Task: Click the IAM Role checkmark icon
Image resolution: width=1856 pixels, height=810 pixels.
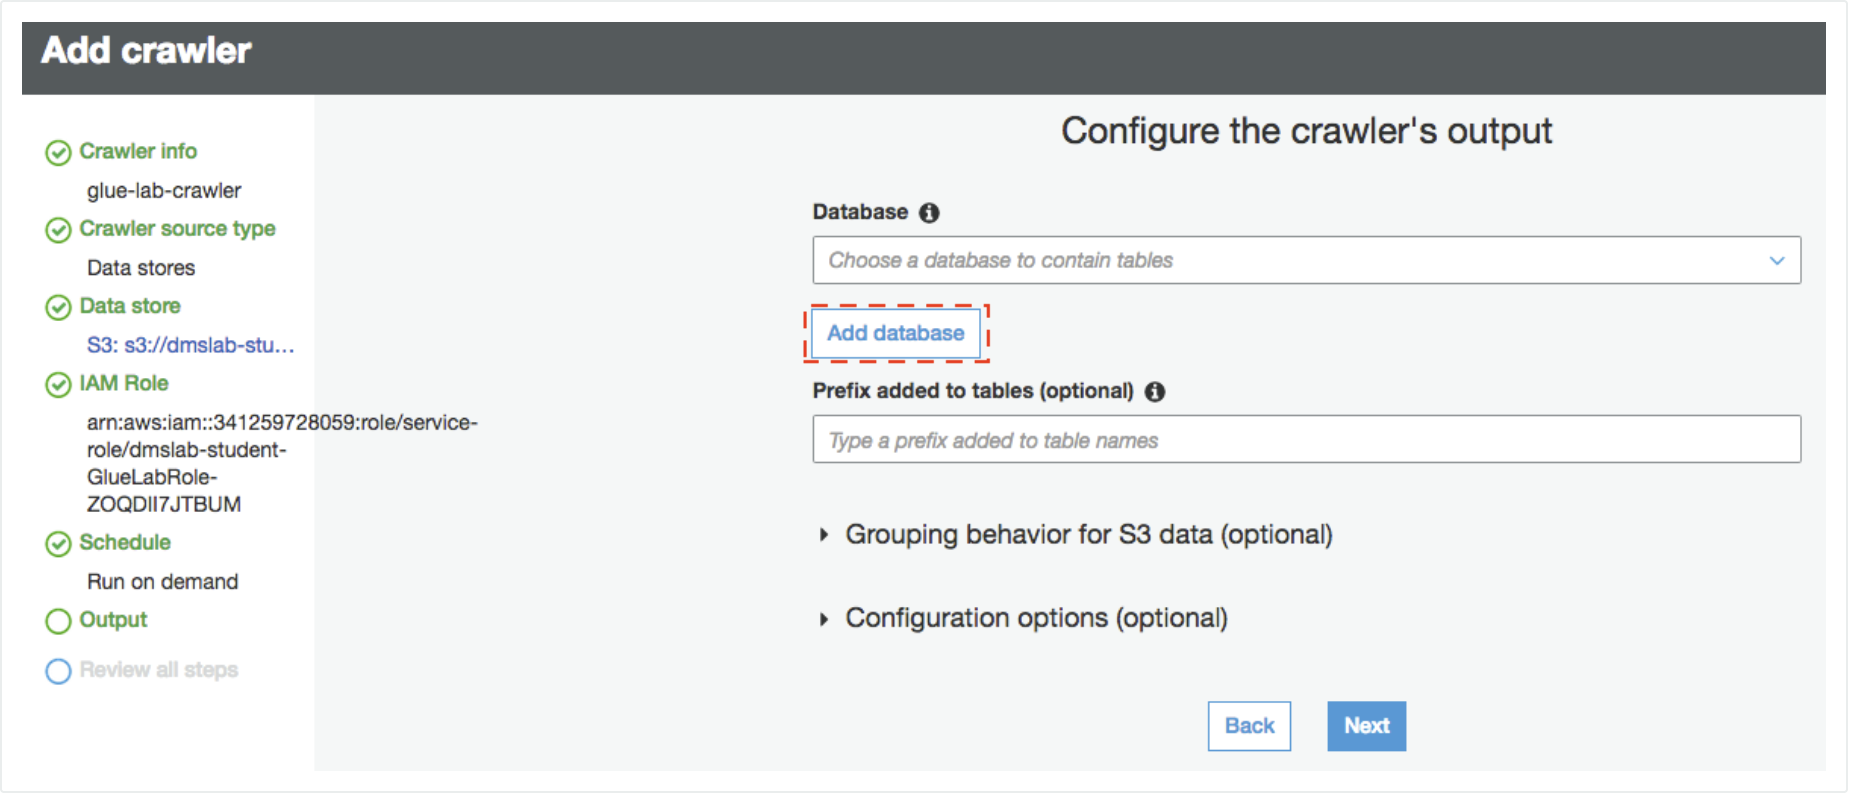Action: pyautogui.click(x=58, y=385)
